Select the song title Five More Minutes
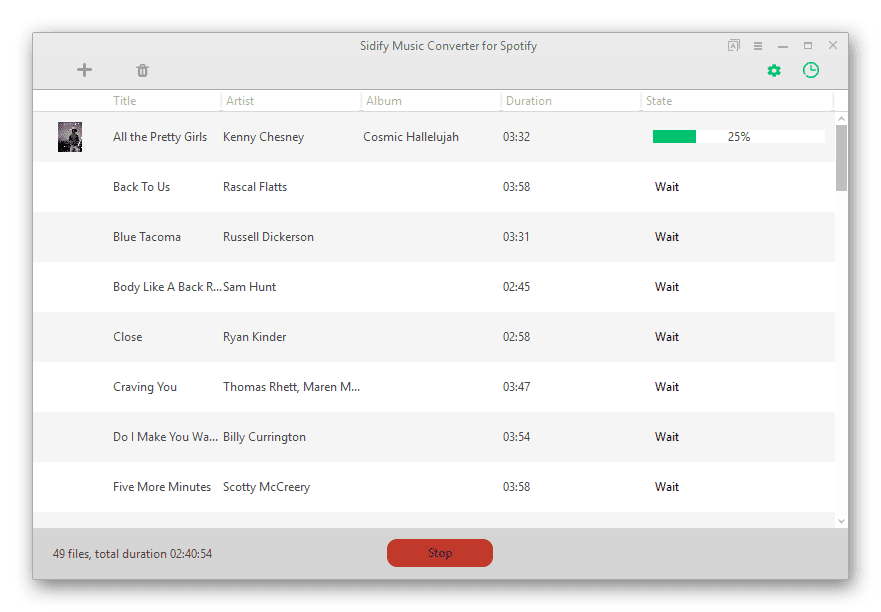This screenshot has height=612, width=881. (162, 487)
